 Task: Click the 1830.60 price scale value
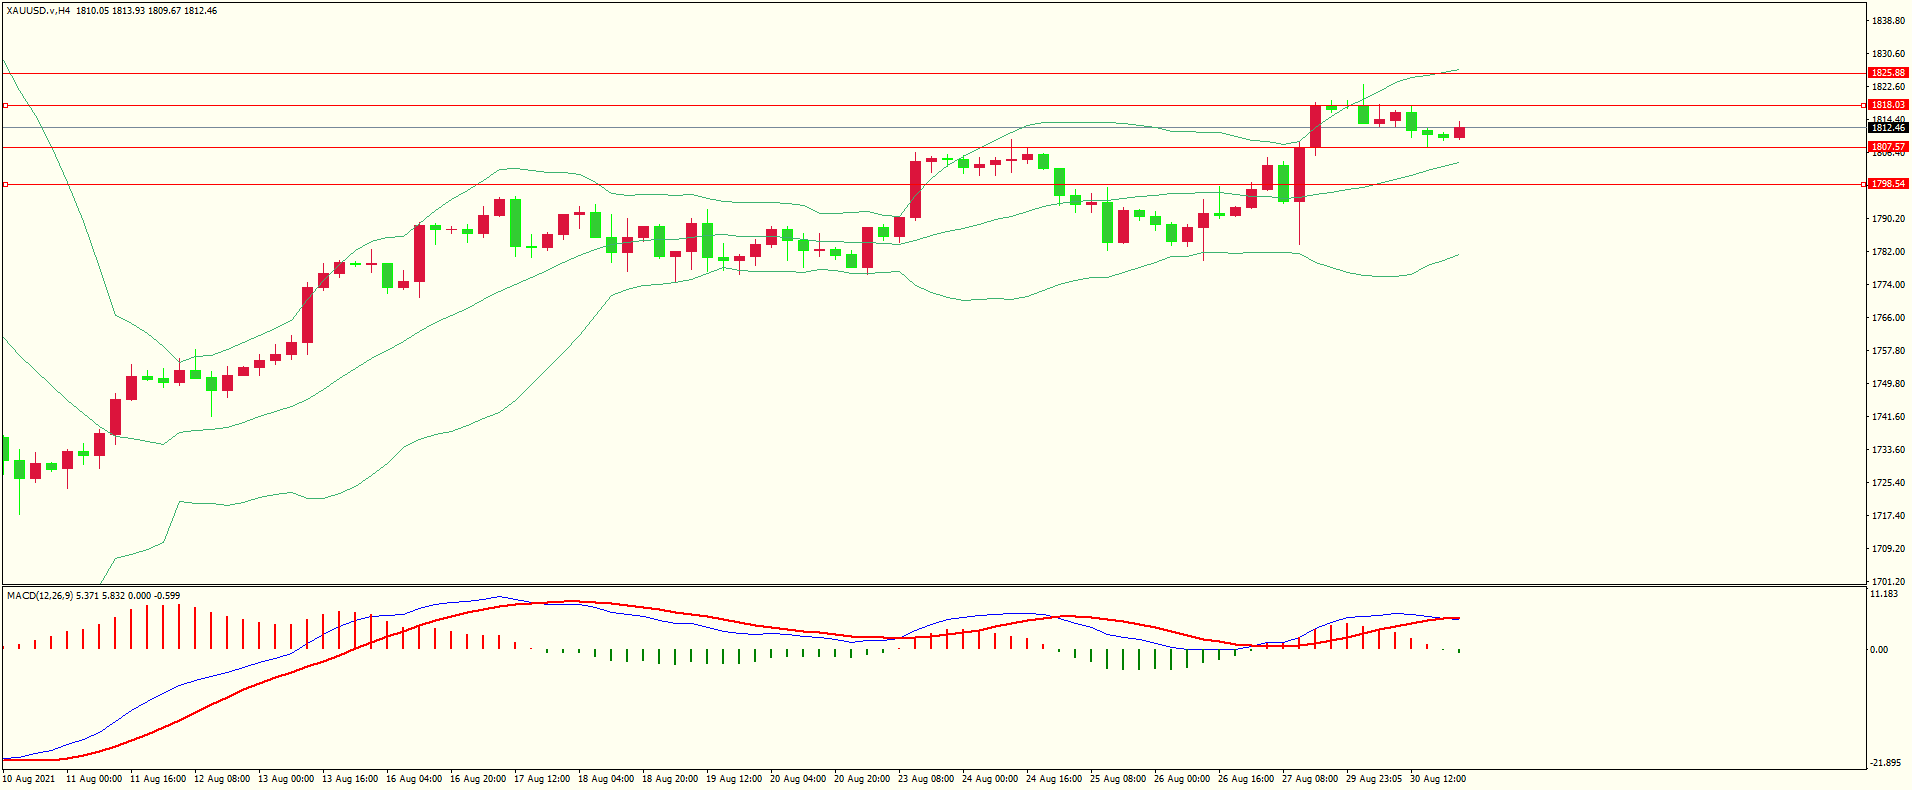click(x=1888, y=54)
